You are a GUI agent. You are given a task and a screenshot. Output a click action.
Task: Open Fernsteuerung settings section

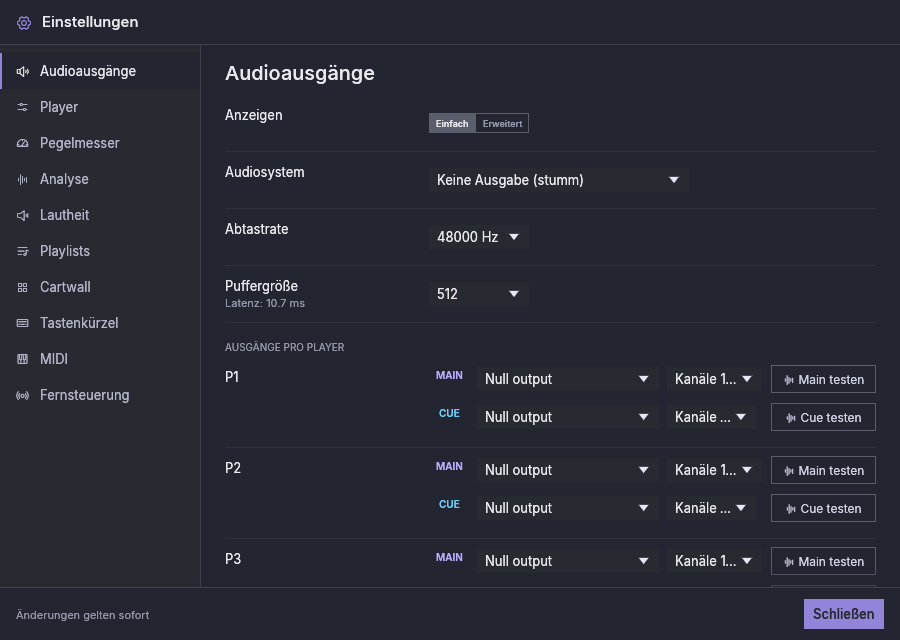click(x=100, y=395)
